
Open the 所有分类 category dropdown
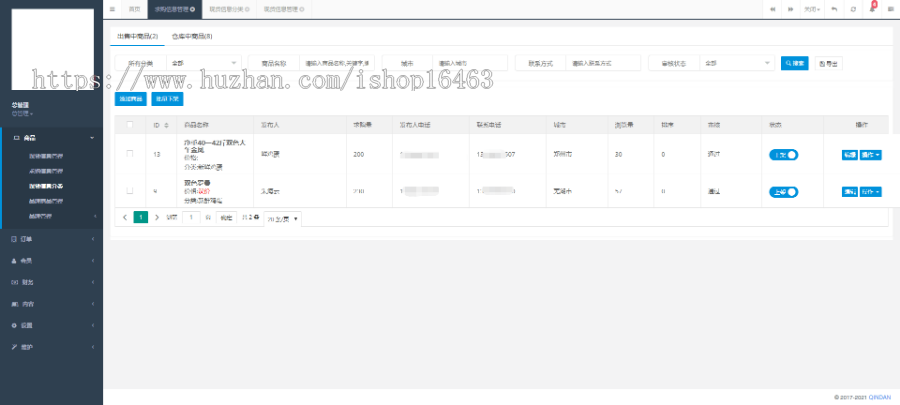(204, 63)
